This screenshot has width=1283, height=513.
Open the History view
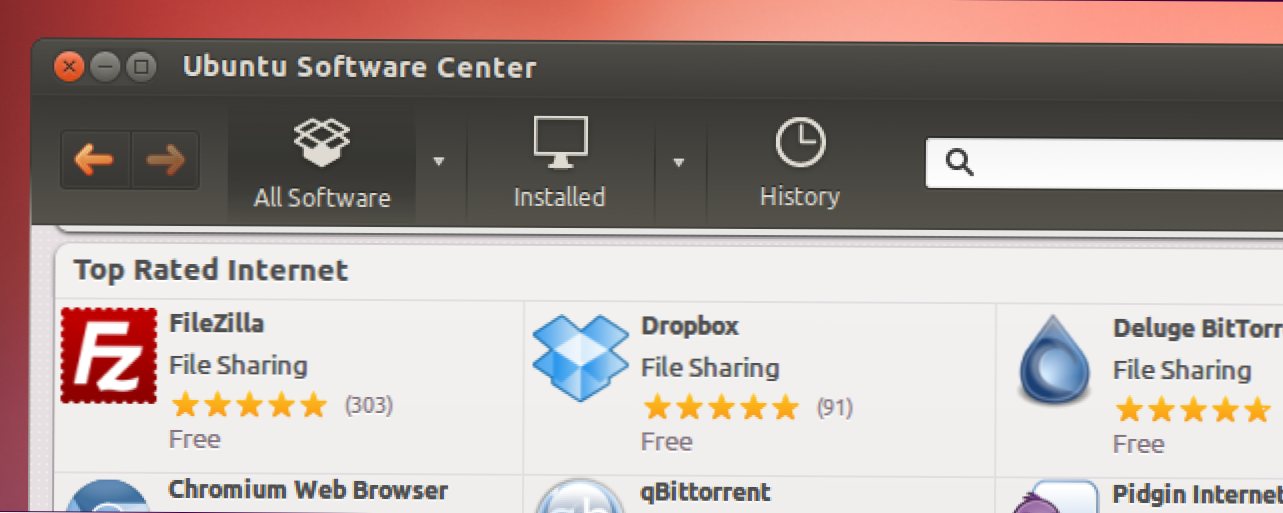[x=799, y=164]
